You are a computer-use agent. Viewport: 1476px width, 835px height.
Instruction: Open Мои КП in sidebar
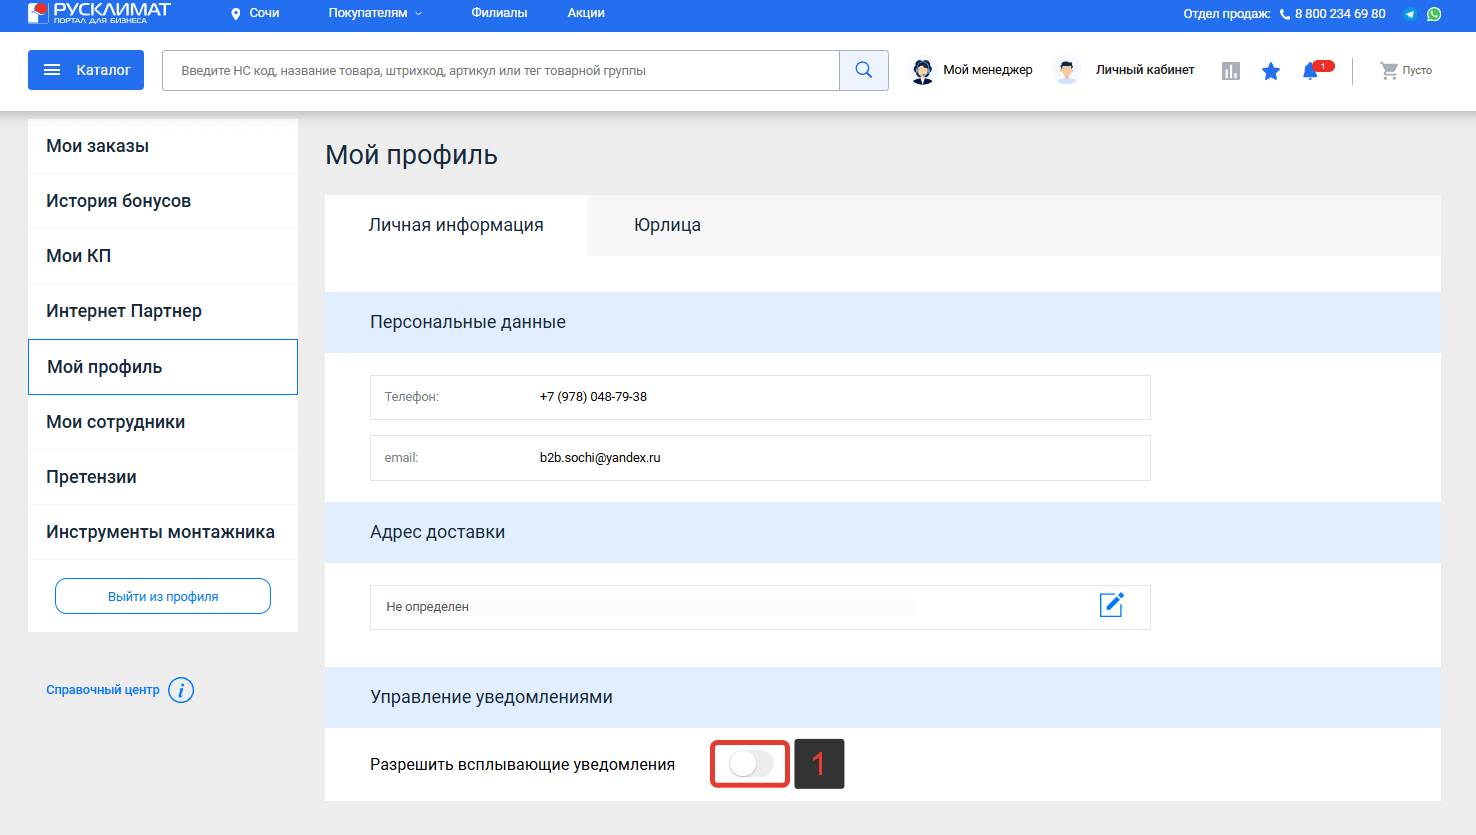pos(163,256)
